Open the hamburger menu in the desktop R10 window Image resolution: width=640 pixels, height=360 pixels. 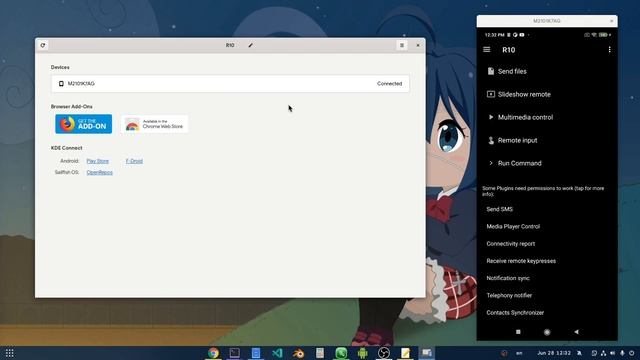pyautogui.click(x=402, y=45)
